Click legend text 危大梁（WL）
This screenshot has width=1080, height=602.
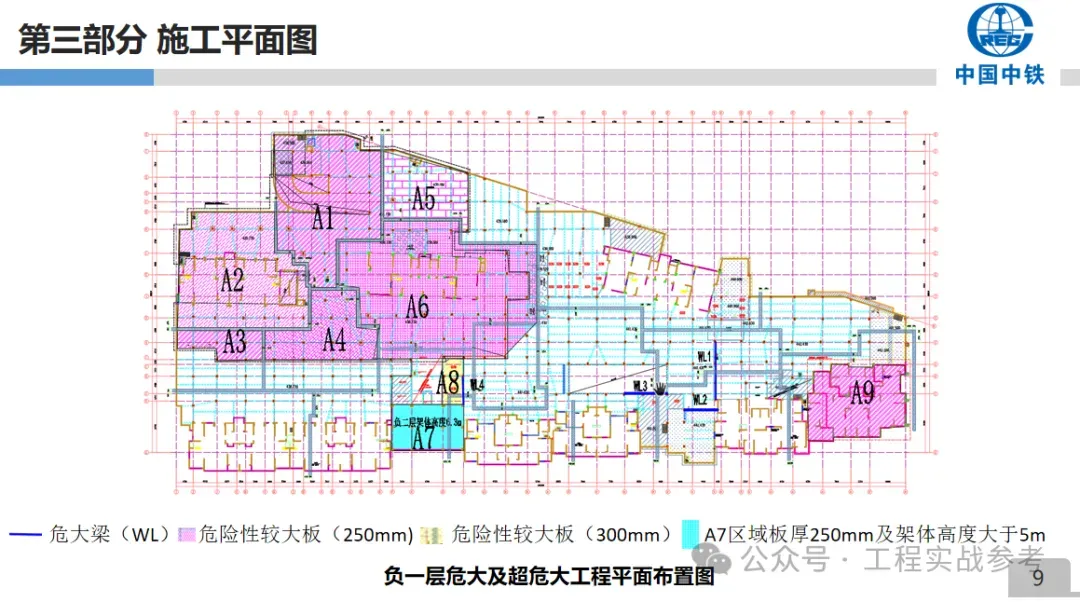pos(110,534)
